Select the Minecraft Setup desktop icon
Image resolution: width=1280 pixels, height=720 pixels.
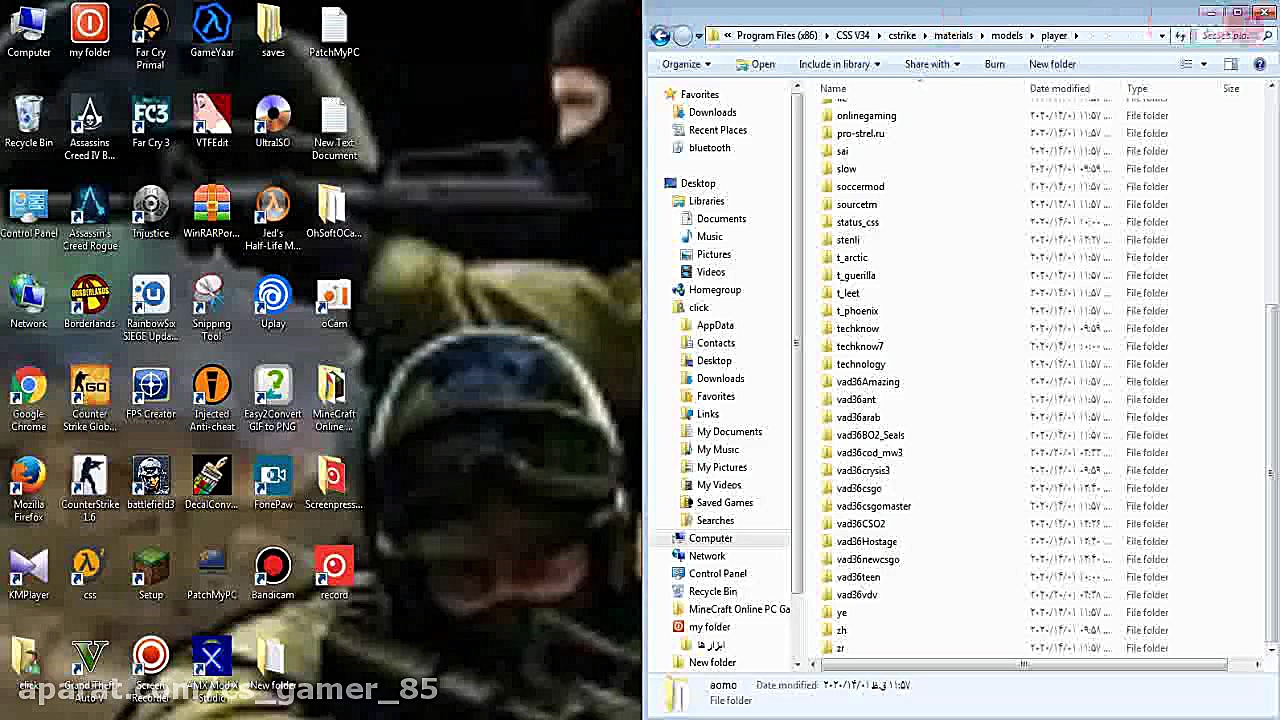point(151,574)
